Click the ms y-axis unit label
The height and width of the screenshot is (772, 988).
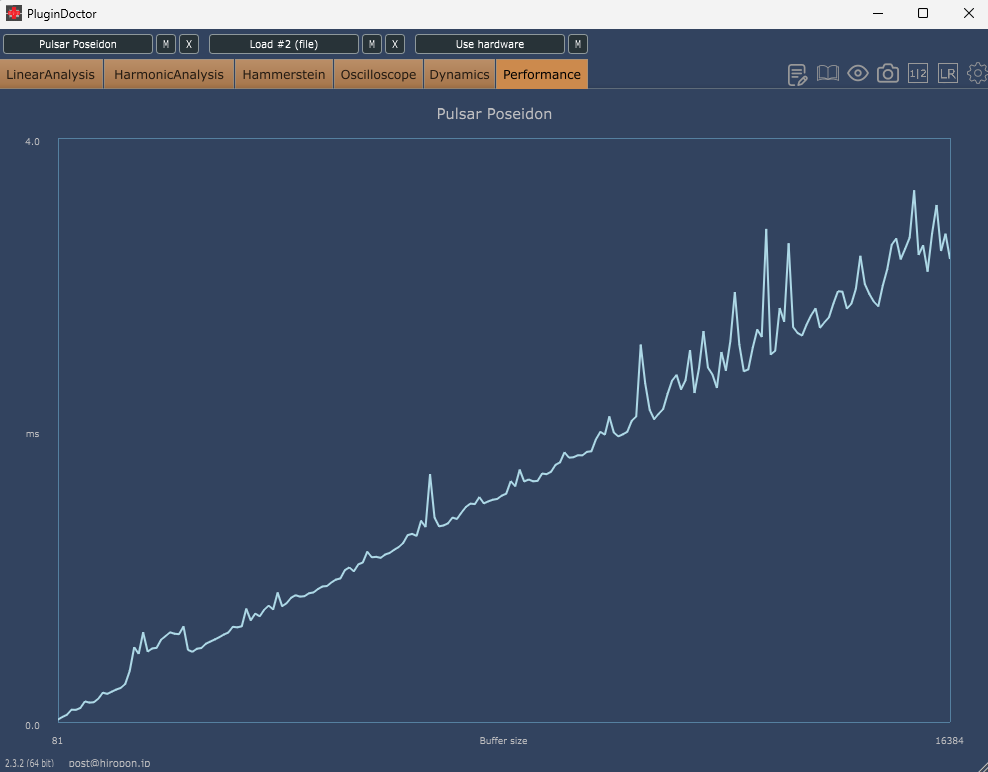pyautogui.click(x=32, y=434)
